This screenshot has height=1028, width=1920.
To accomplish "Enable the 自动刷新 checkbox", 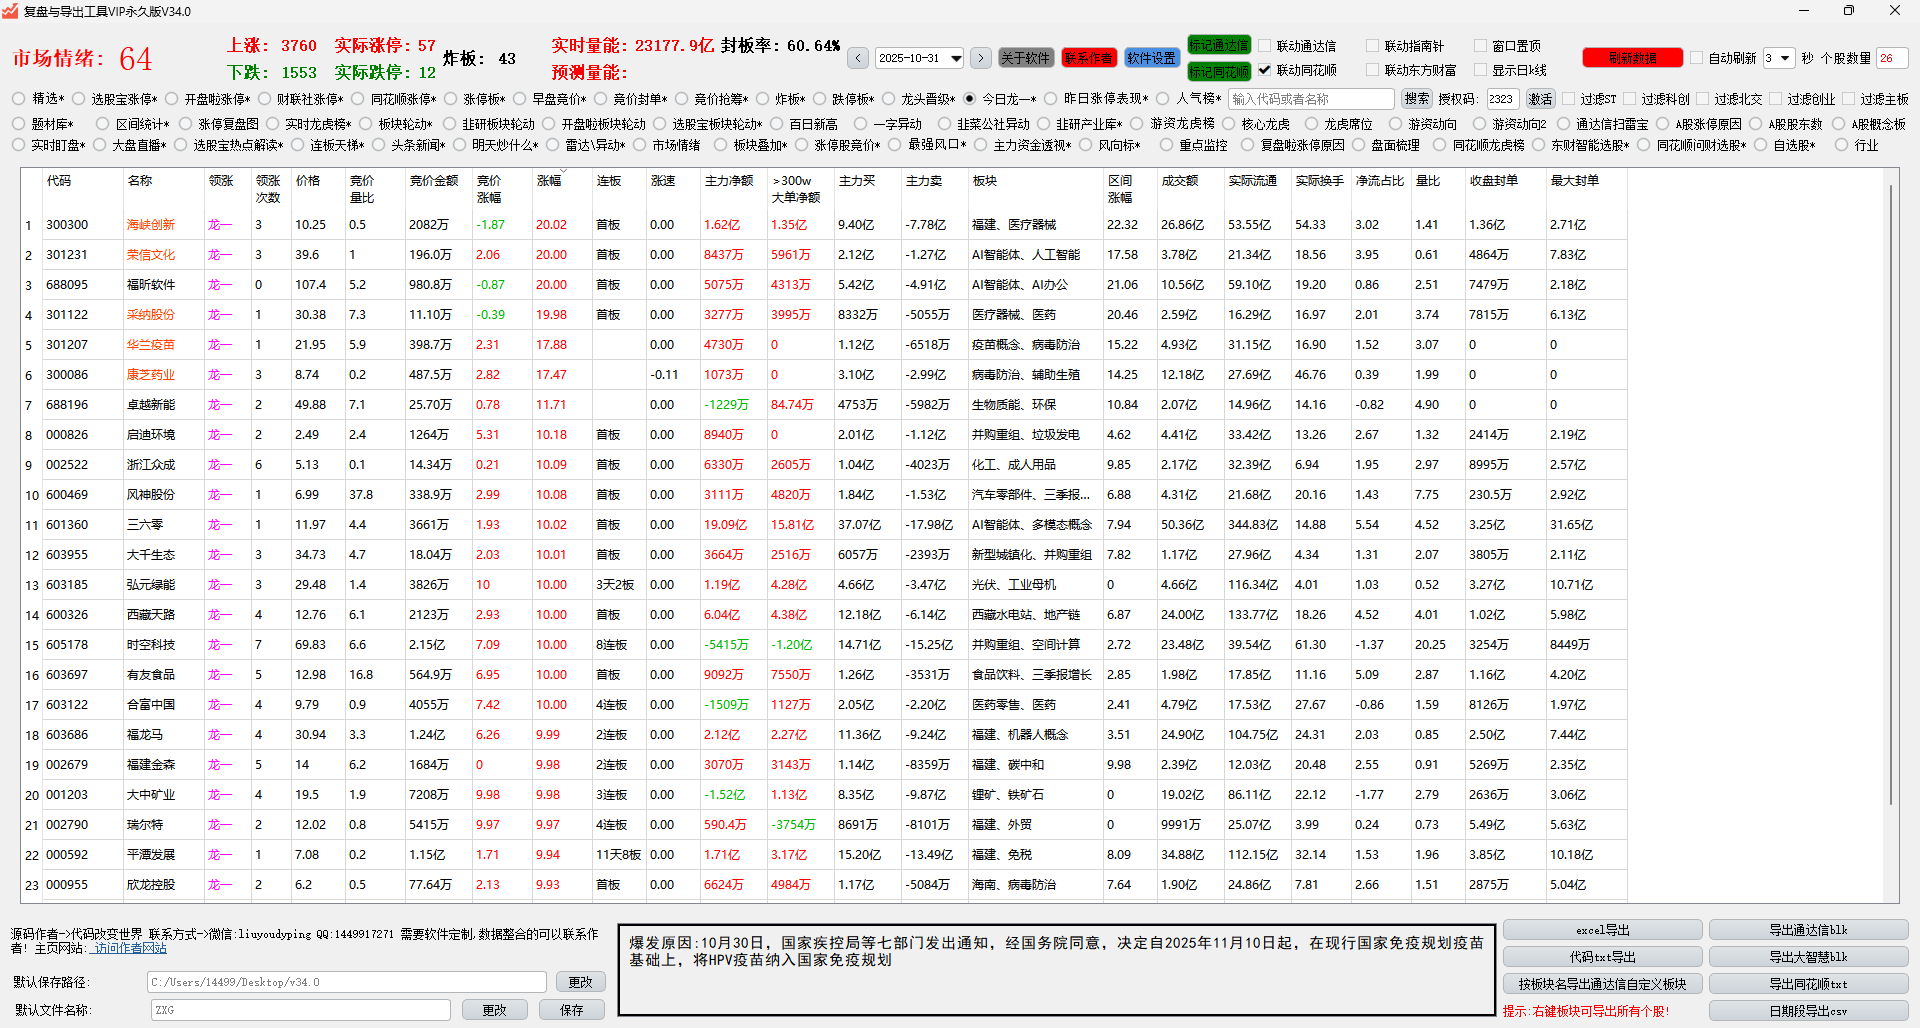I will tap(1697, 58).
